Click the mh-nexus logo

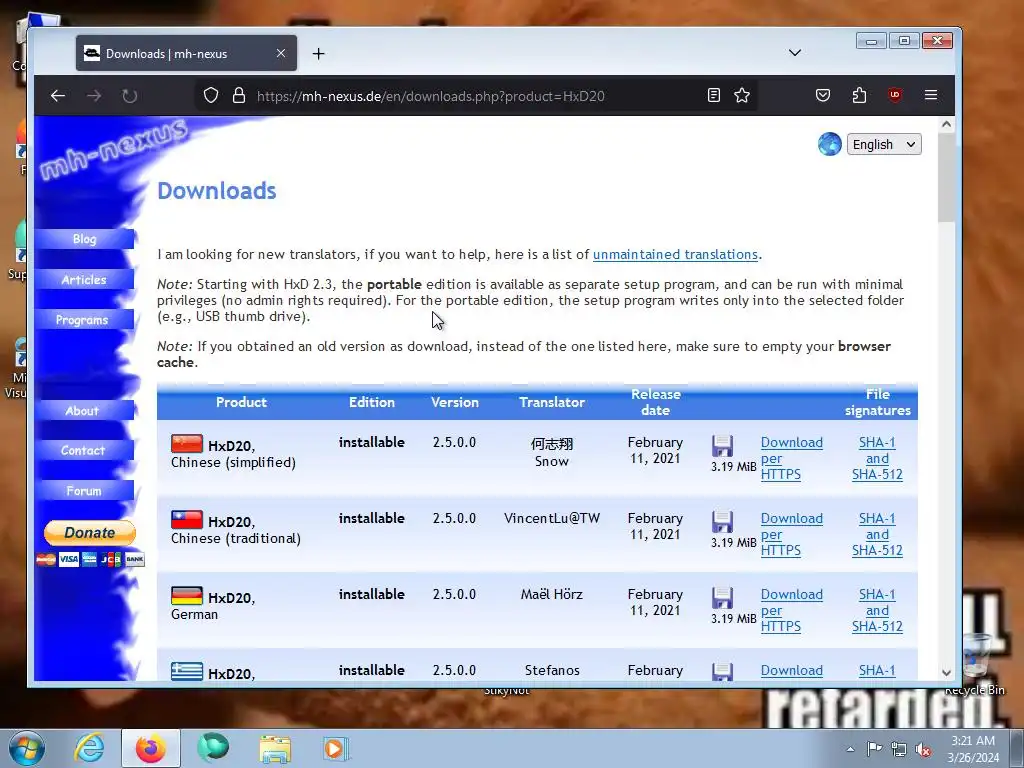pos(113,151)
